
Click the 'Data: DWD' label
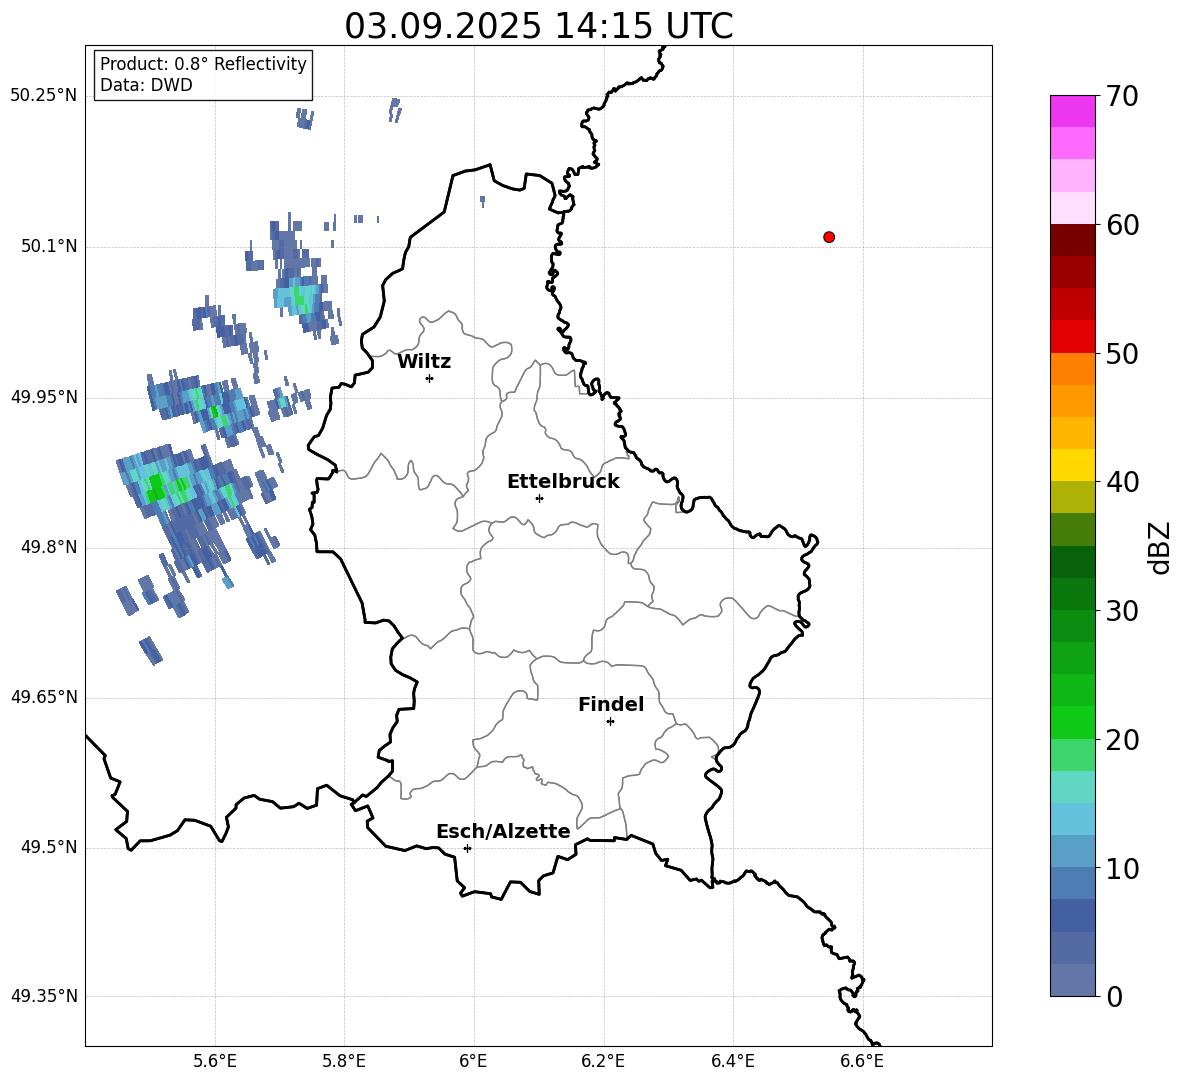146,85
